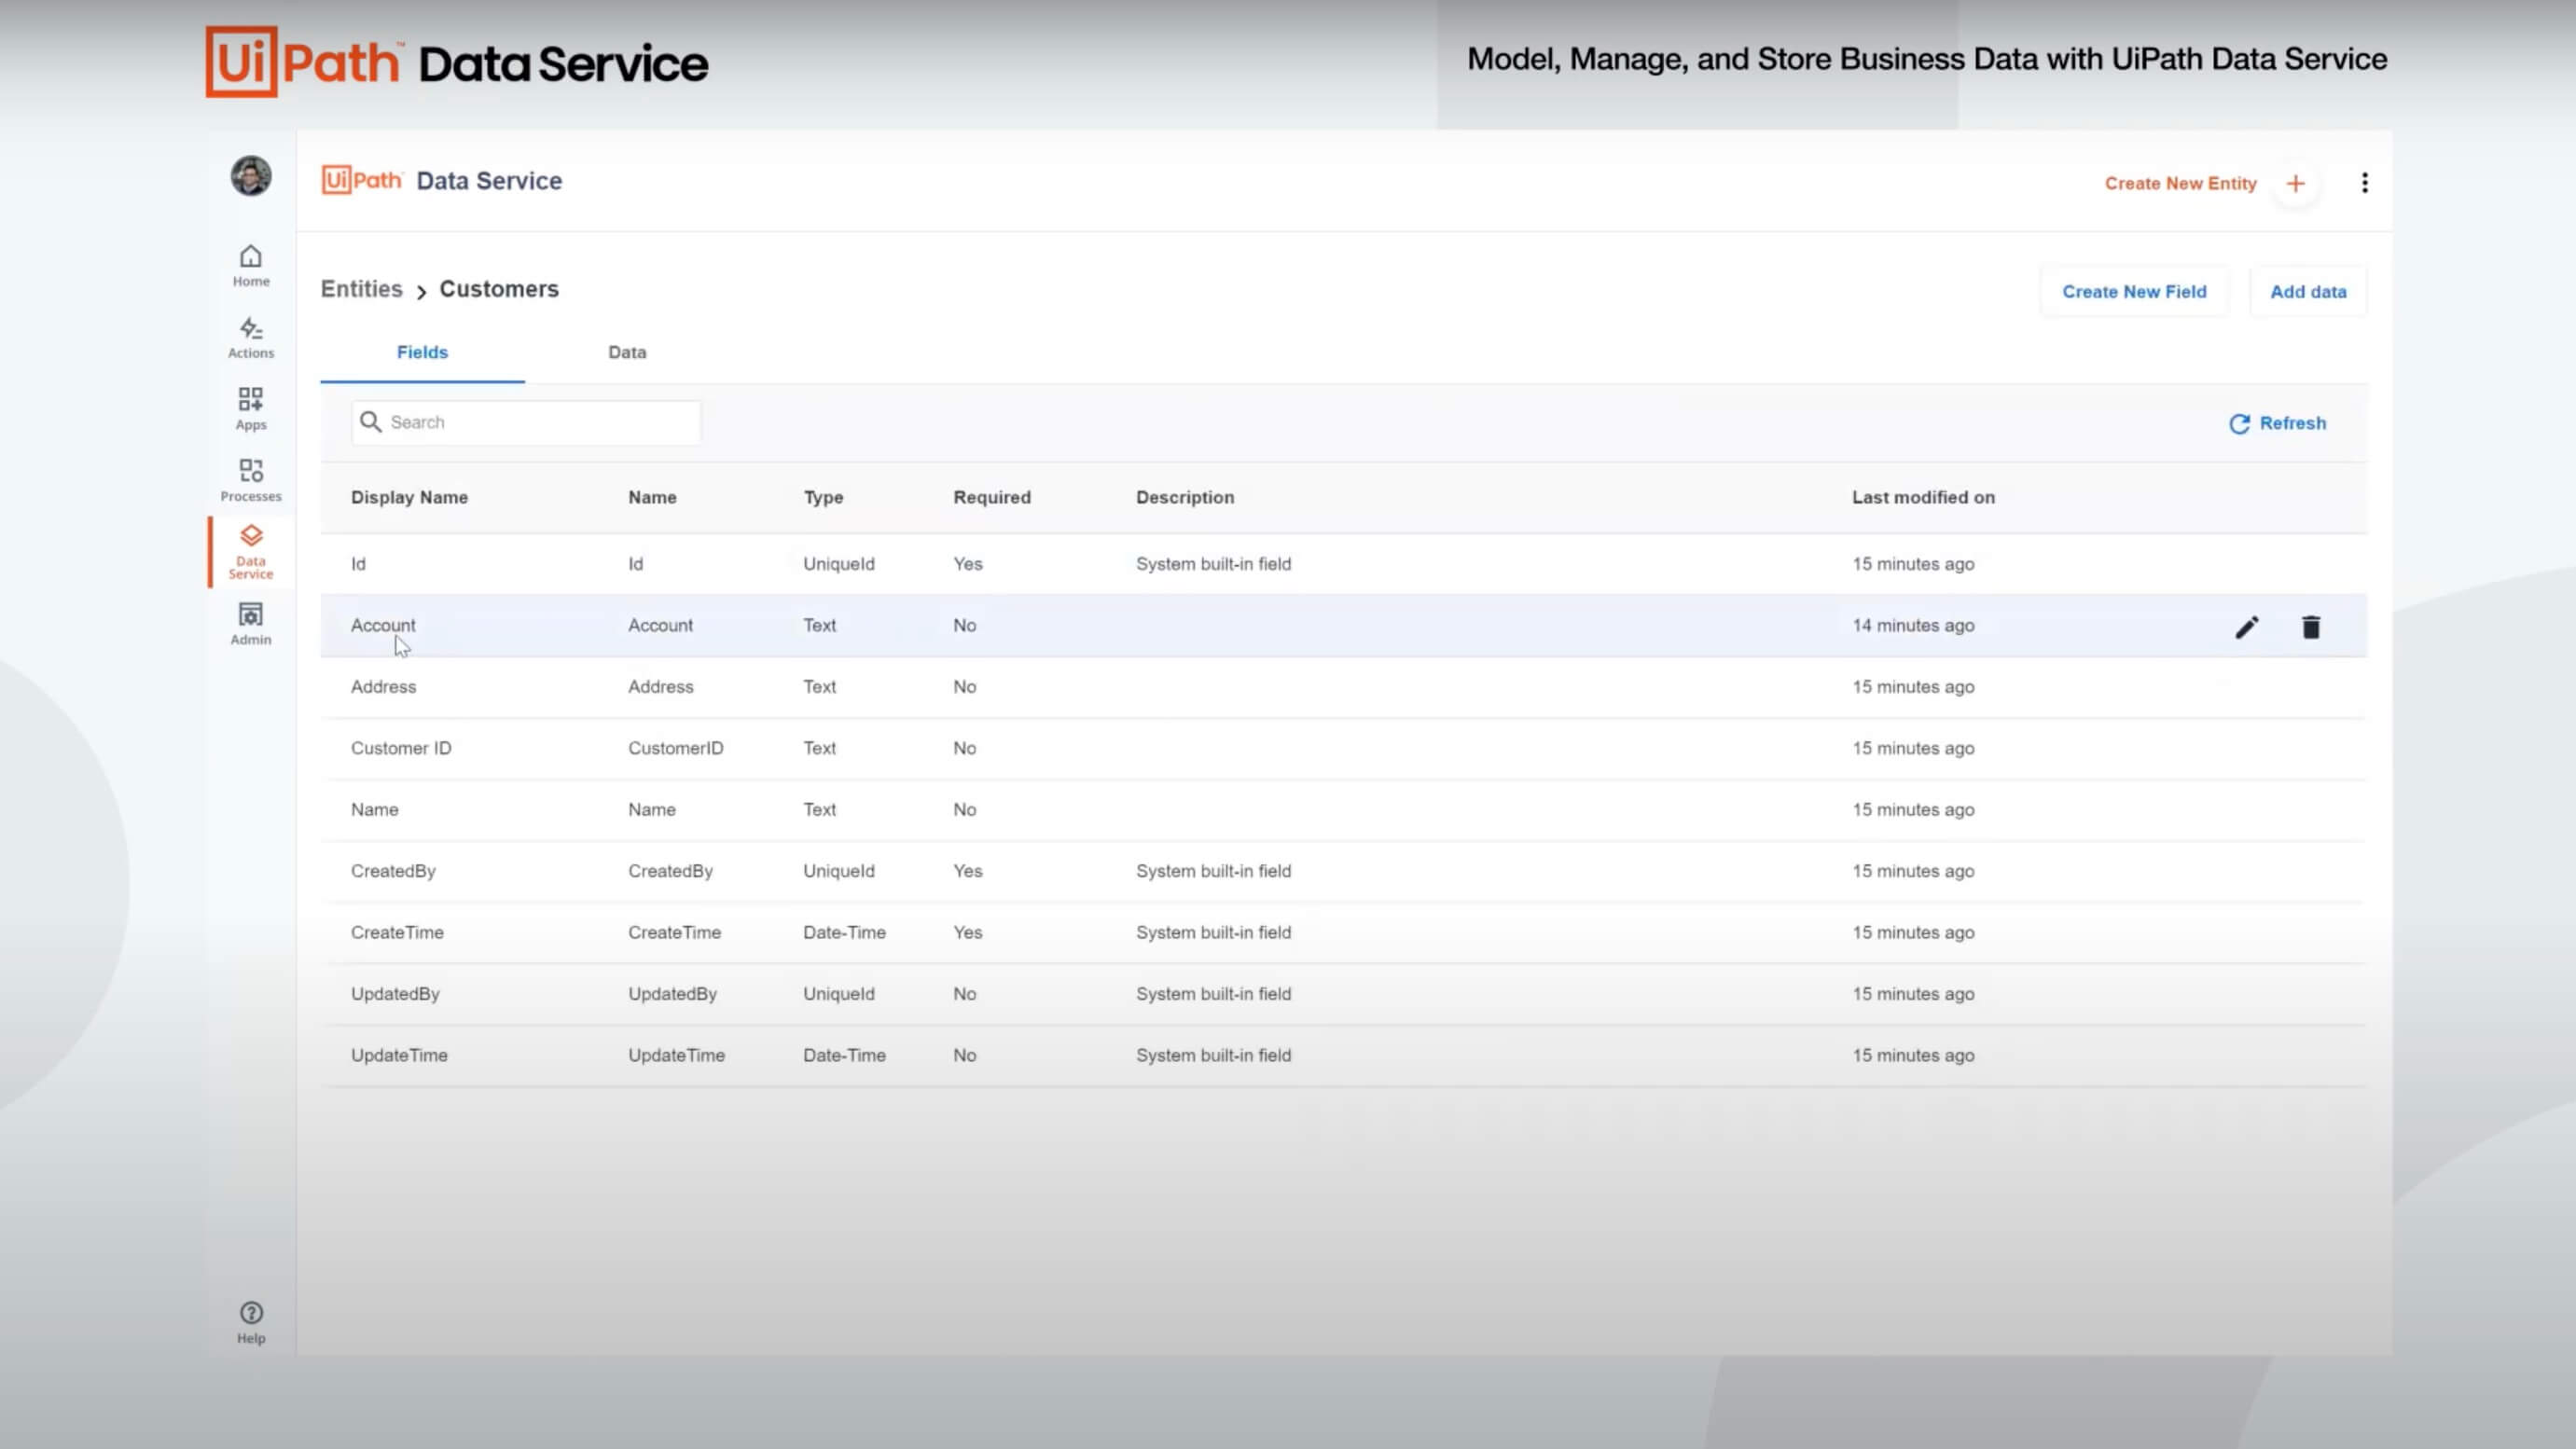Click the CustomerID name cell
This screenshot has width=2576, height=1449.
point(675,748)
